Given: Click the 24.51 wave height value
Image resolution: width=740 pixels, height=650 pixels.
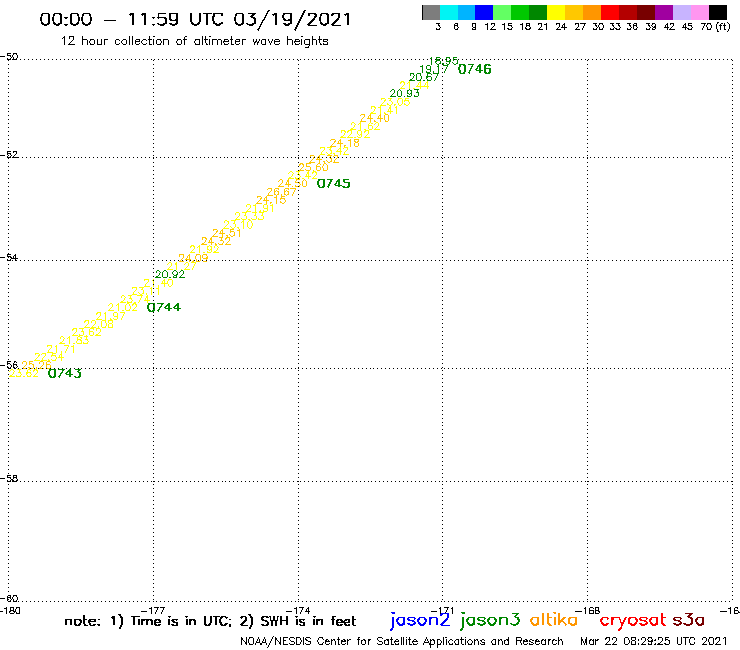Looking at the screenshot, I should click(x=227, y=233).
